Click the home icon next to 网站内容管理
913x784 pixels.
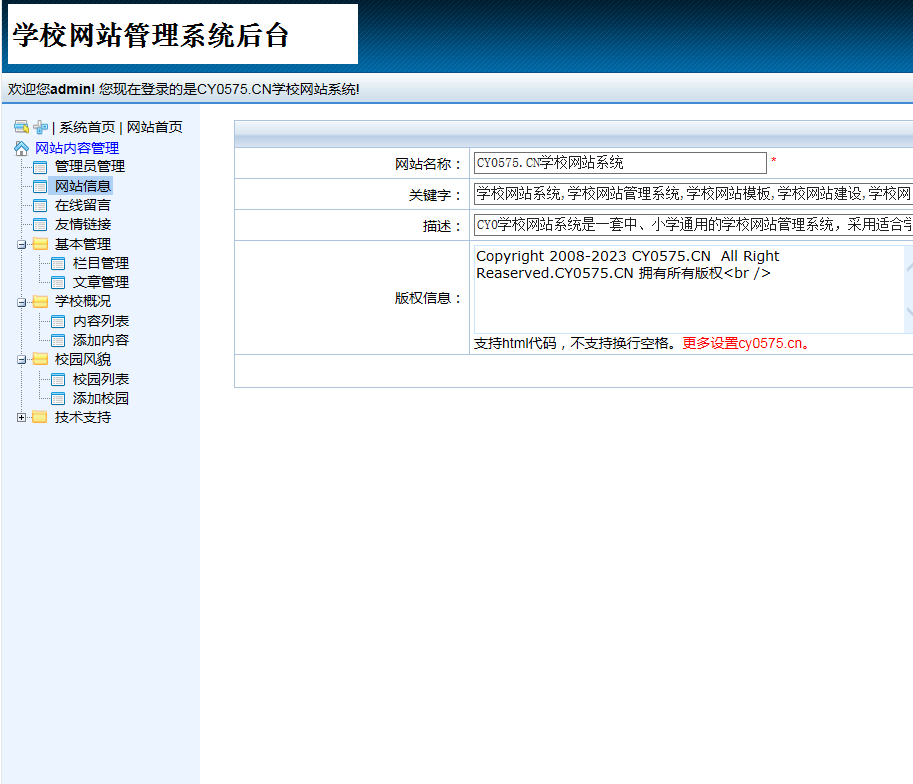(x=22, y=149)
